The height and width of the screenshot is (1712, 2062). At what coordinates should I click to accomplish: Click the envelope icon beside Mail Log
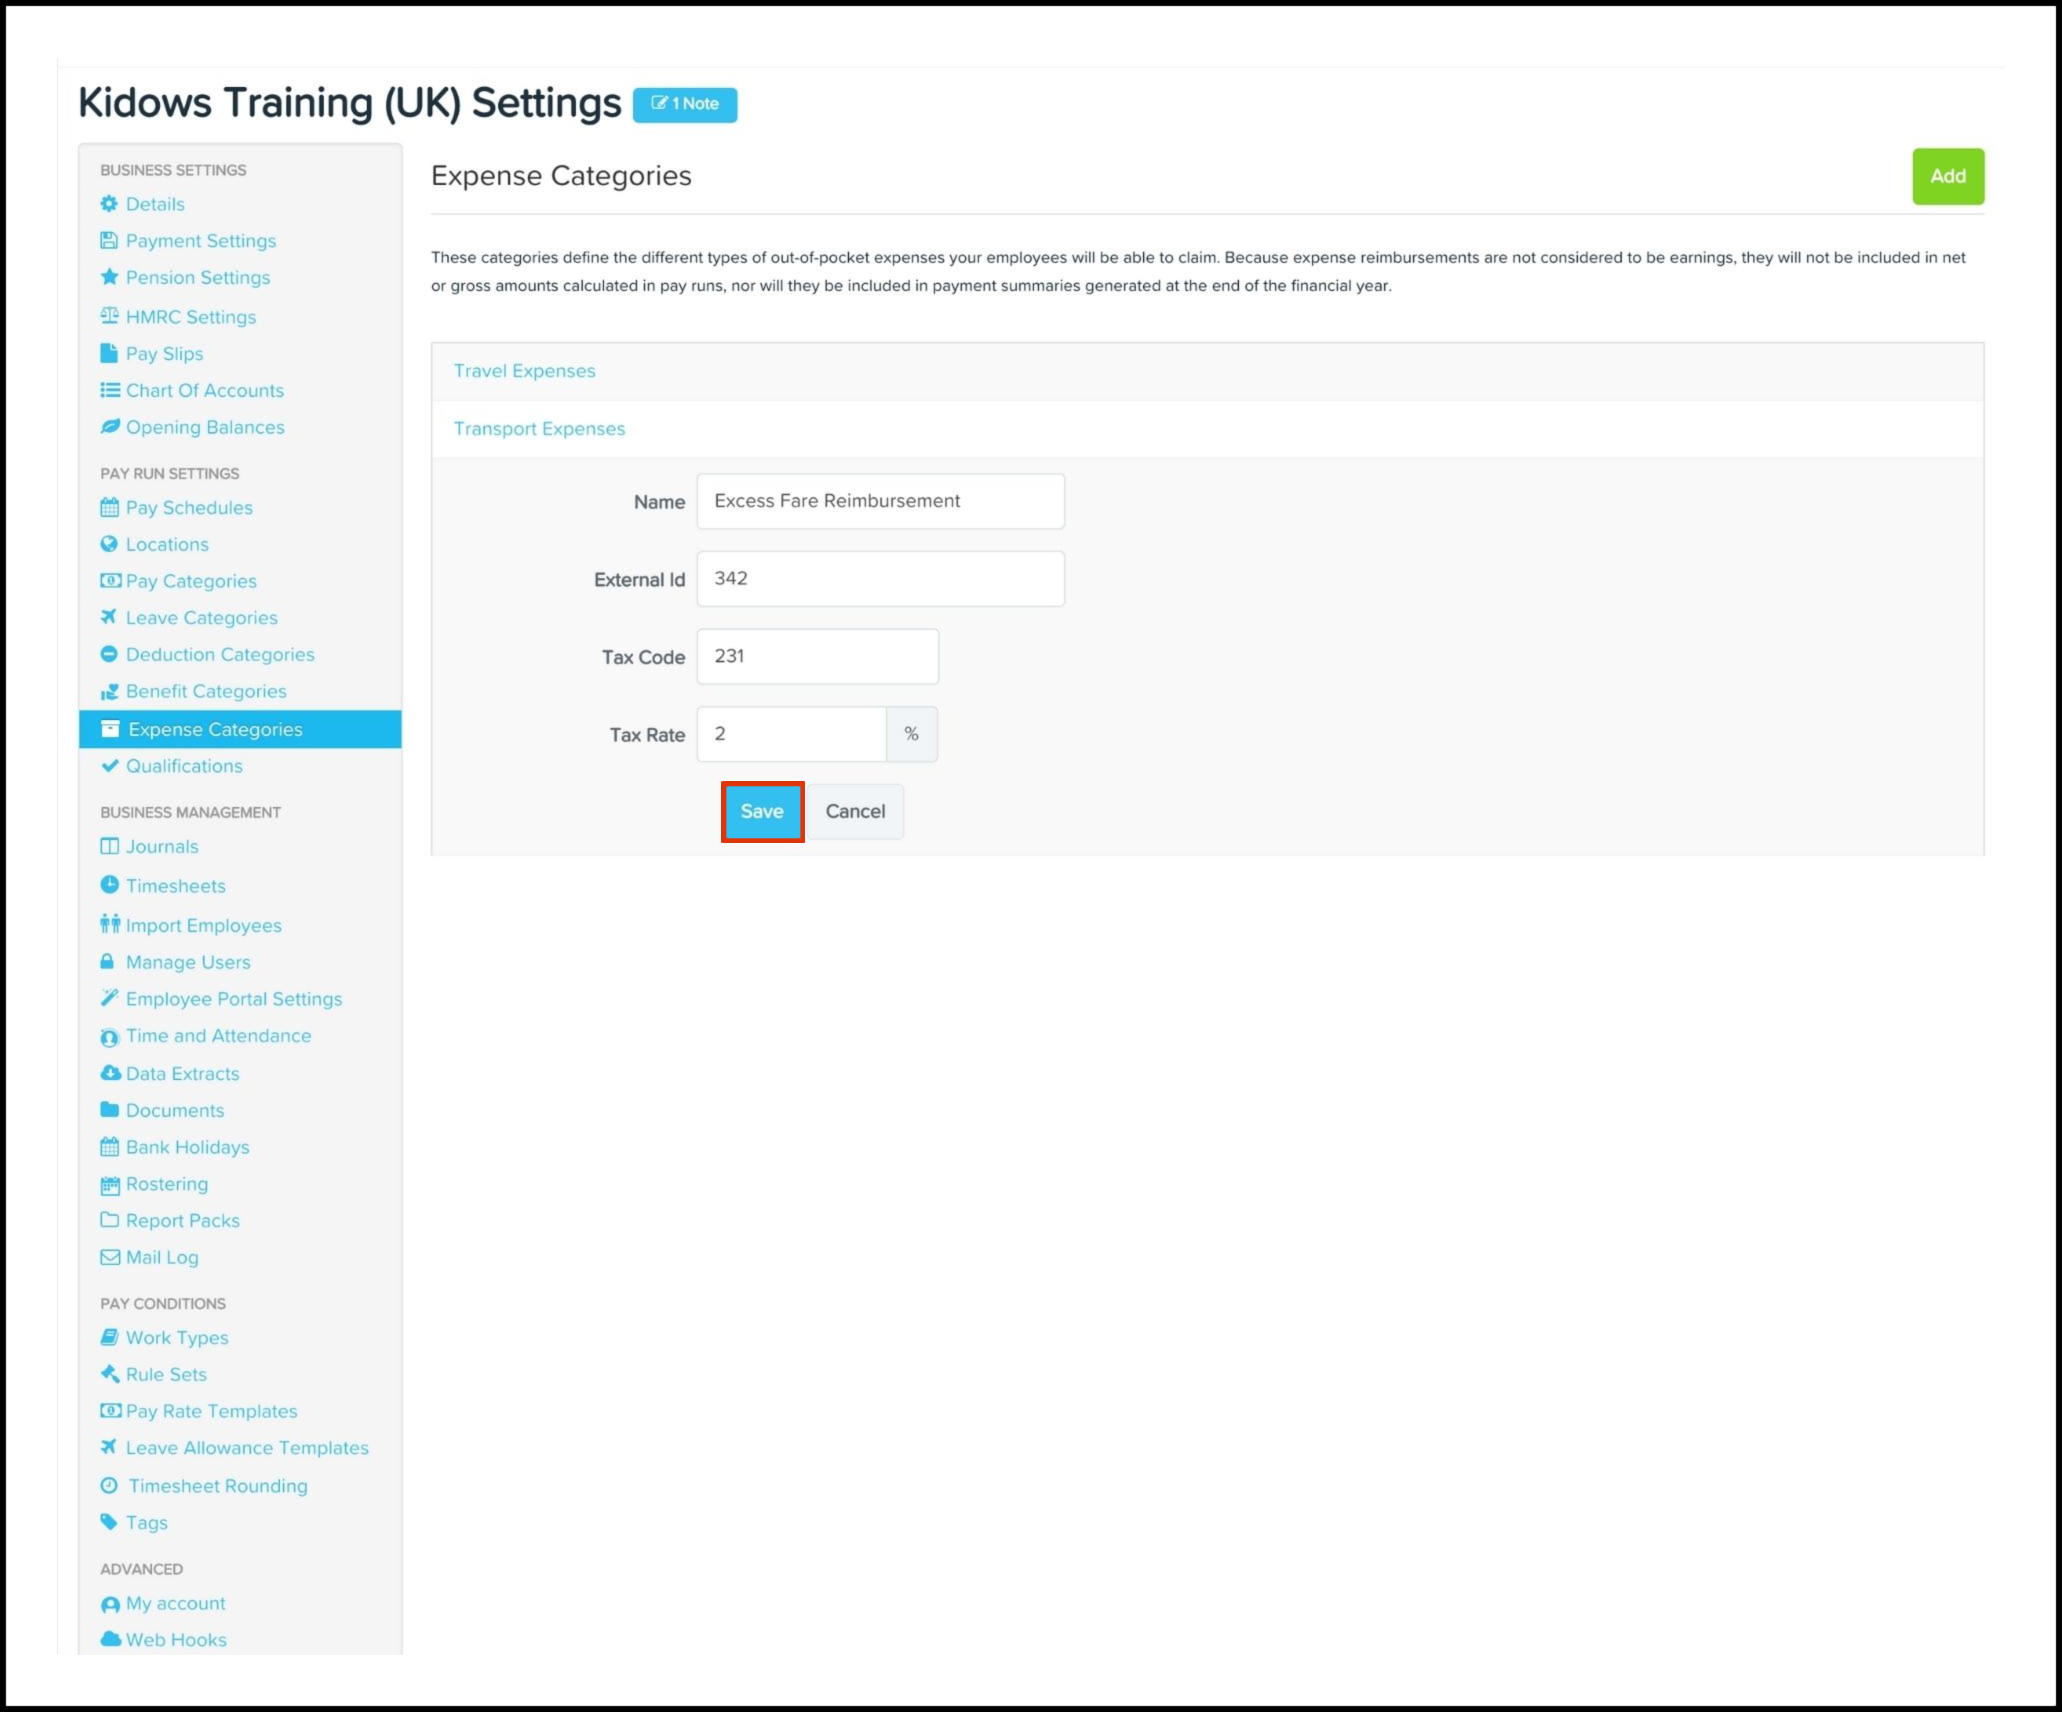point(109,1257)
